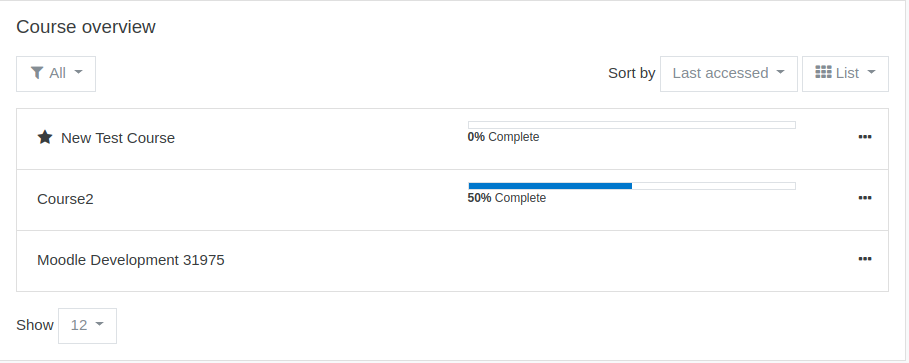Viewport: 909px width, 363px height.
Task: Open the All courses filter dropdown
Action: [x=56, y=74]
